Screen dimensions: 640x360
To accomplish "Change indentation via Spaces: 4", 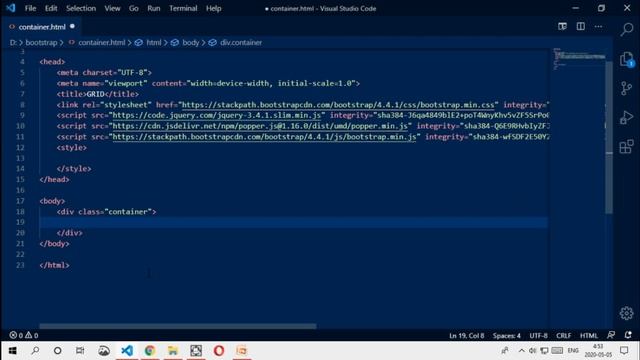I will (507, 336).
